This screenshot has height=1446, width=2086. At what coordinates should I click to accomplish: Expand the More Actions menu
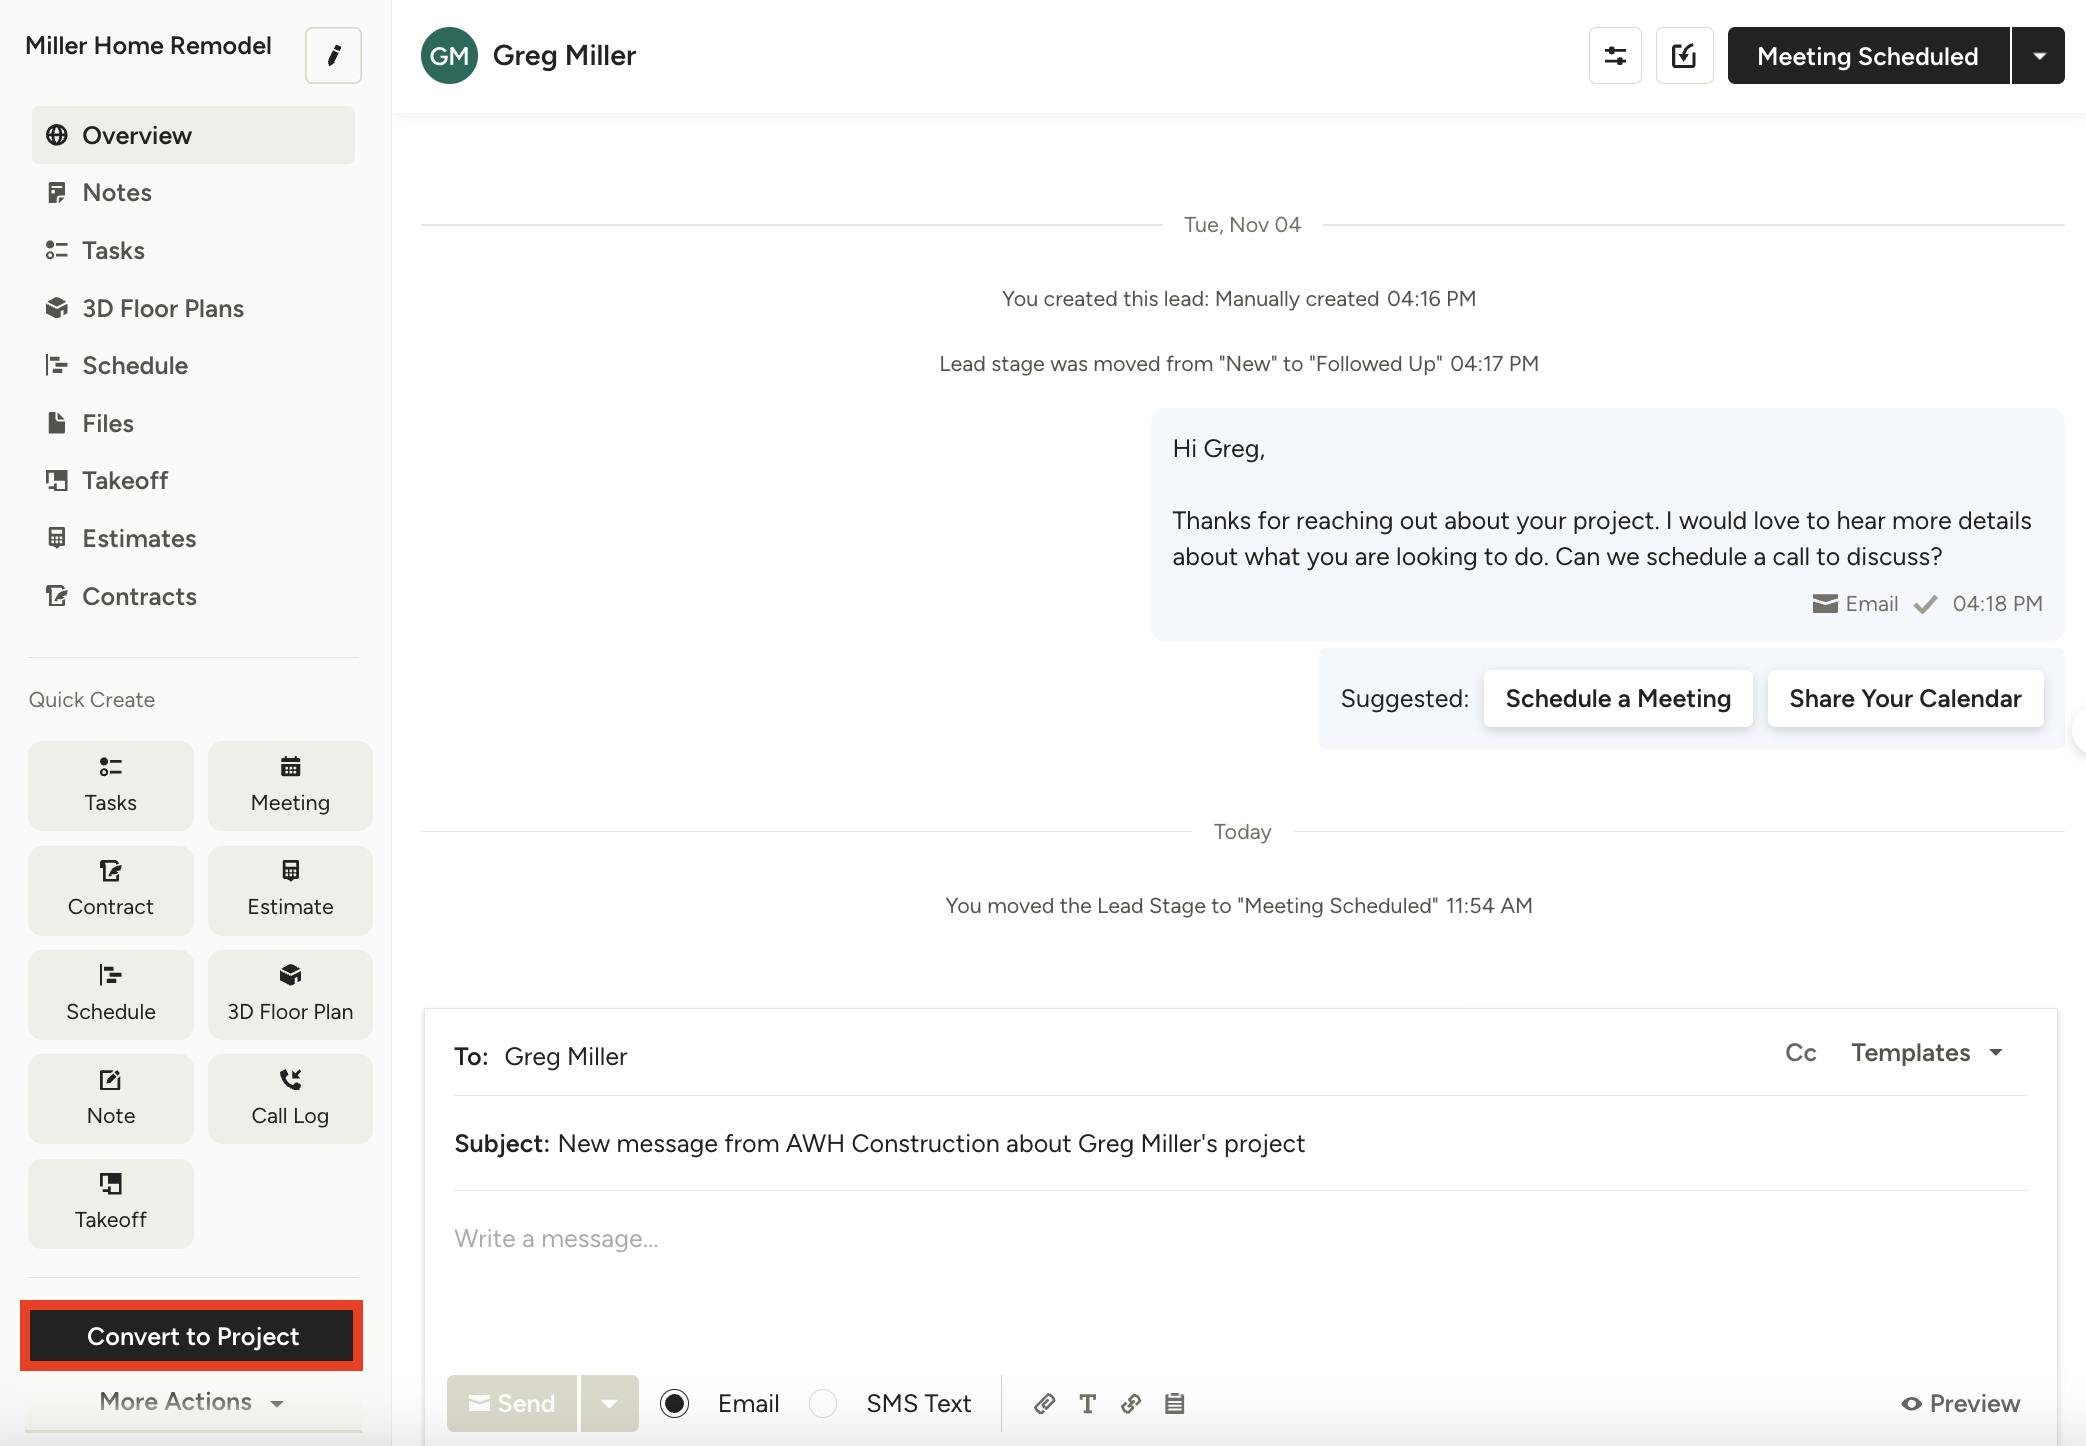pos(192,1401)
